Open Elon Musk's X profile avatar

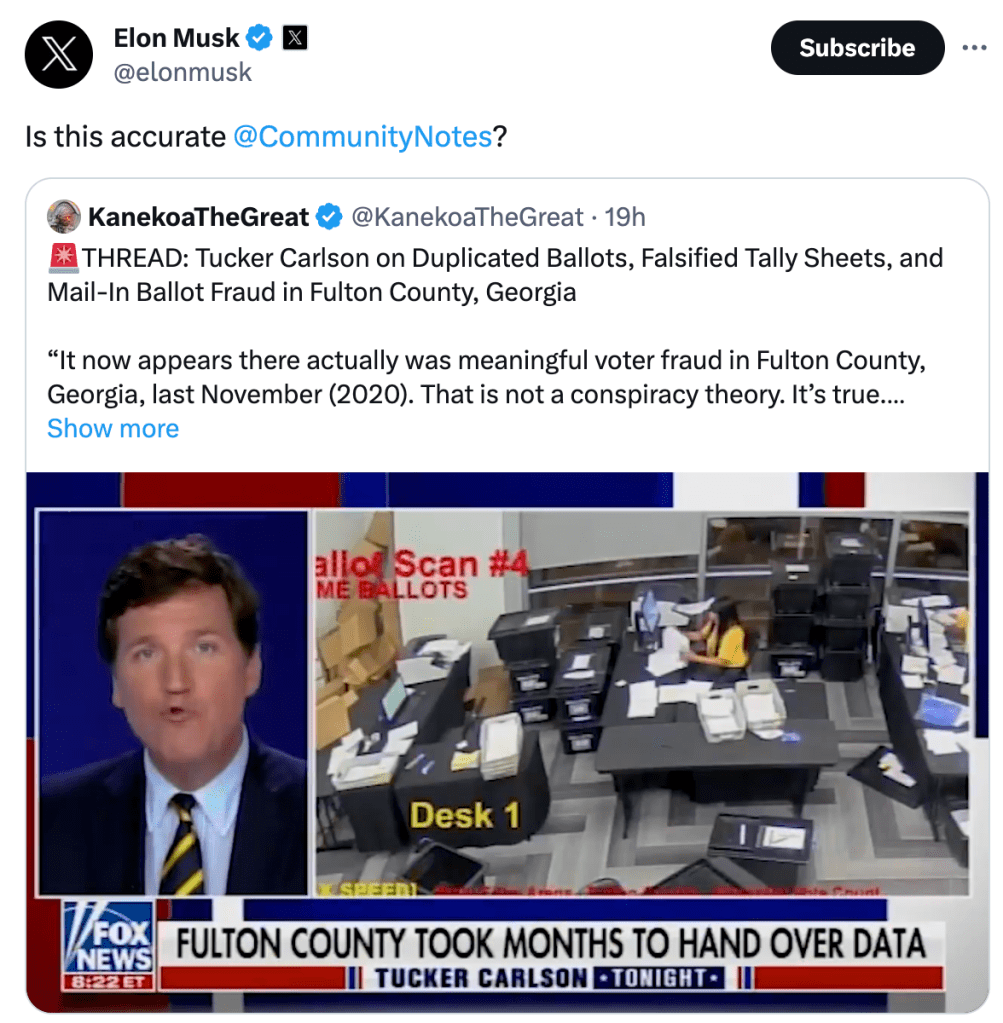click(59, 54)
